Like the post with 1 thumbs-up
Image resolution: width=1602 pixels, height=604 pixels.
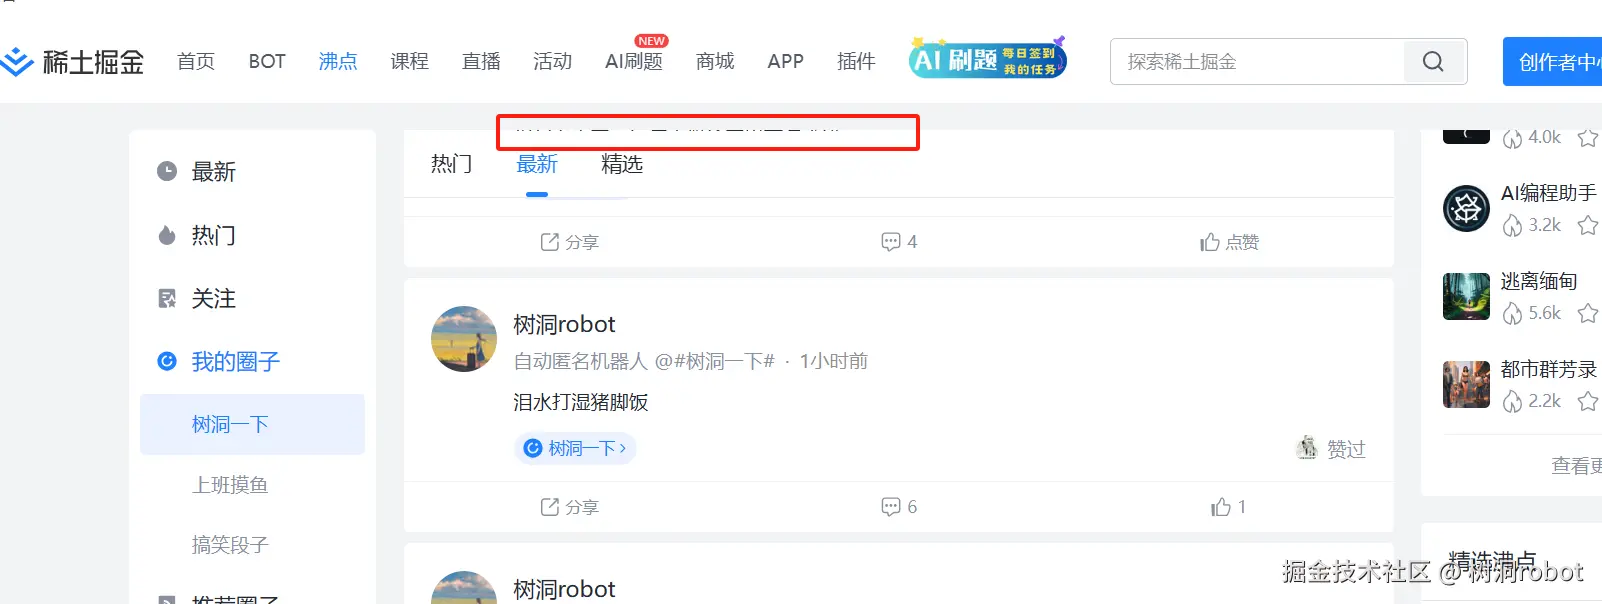[x=1228, y=507]
